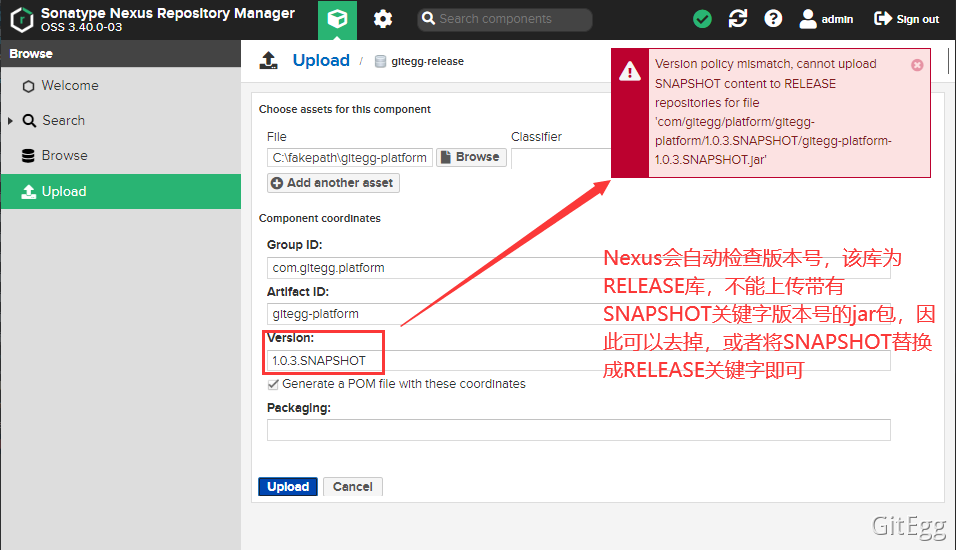Viewport: 956px width, 550px height.
Task: Click the upload icon beside page title
Action: [x=268, y=60]
